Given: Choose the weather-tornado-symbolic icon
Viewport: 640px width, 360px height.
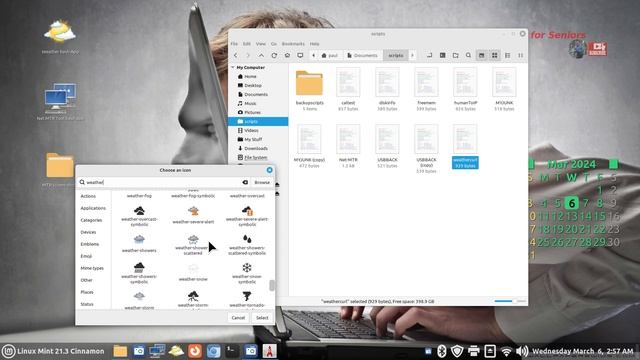Looking at the screenshot, I should [247, 296].
